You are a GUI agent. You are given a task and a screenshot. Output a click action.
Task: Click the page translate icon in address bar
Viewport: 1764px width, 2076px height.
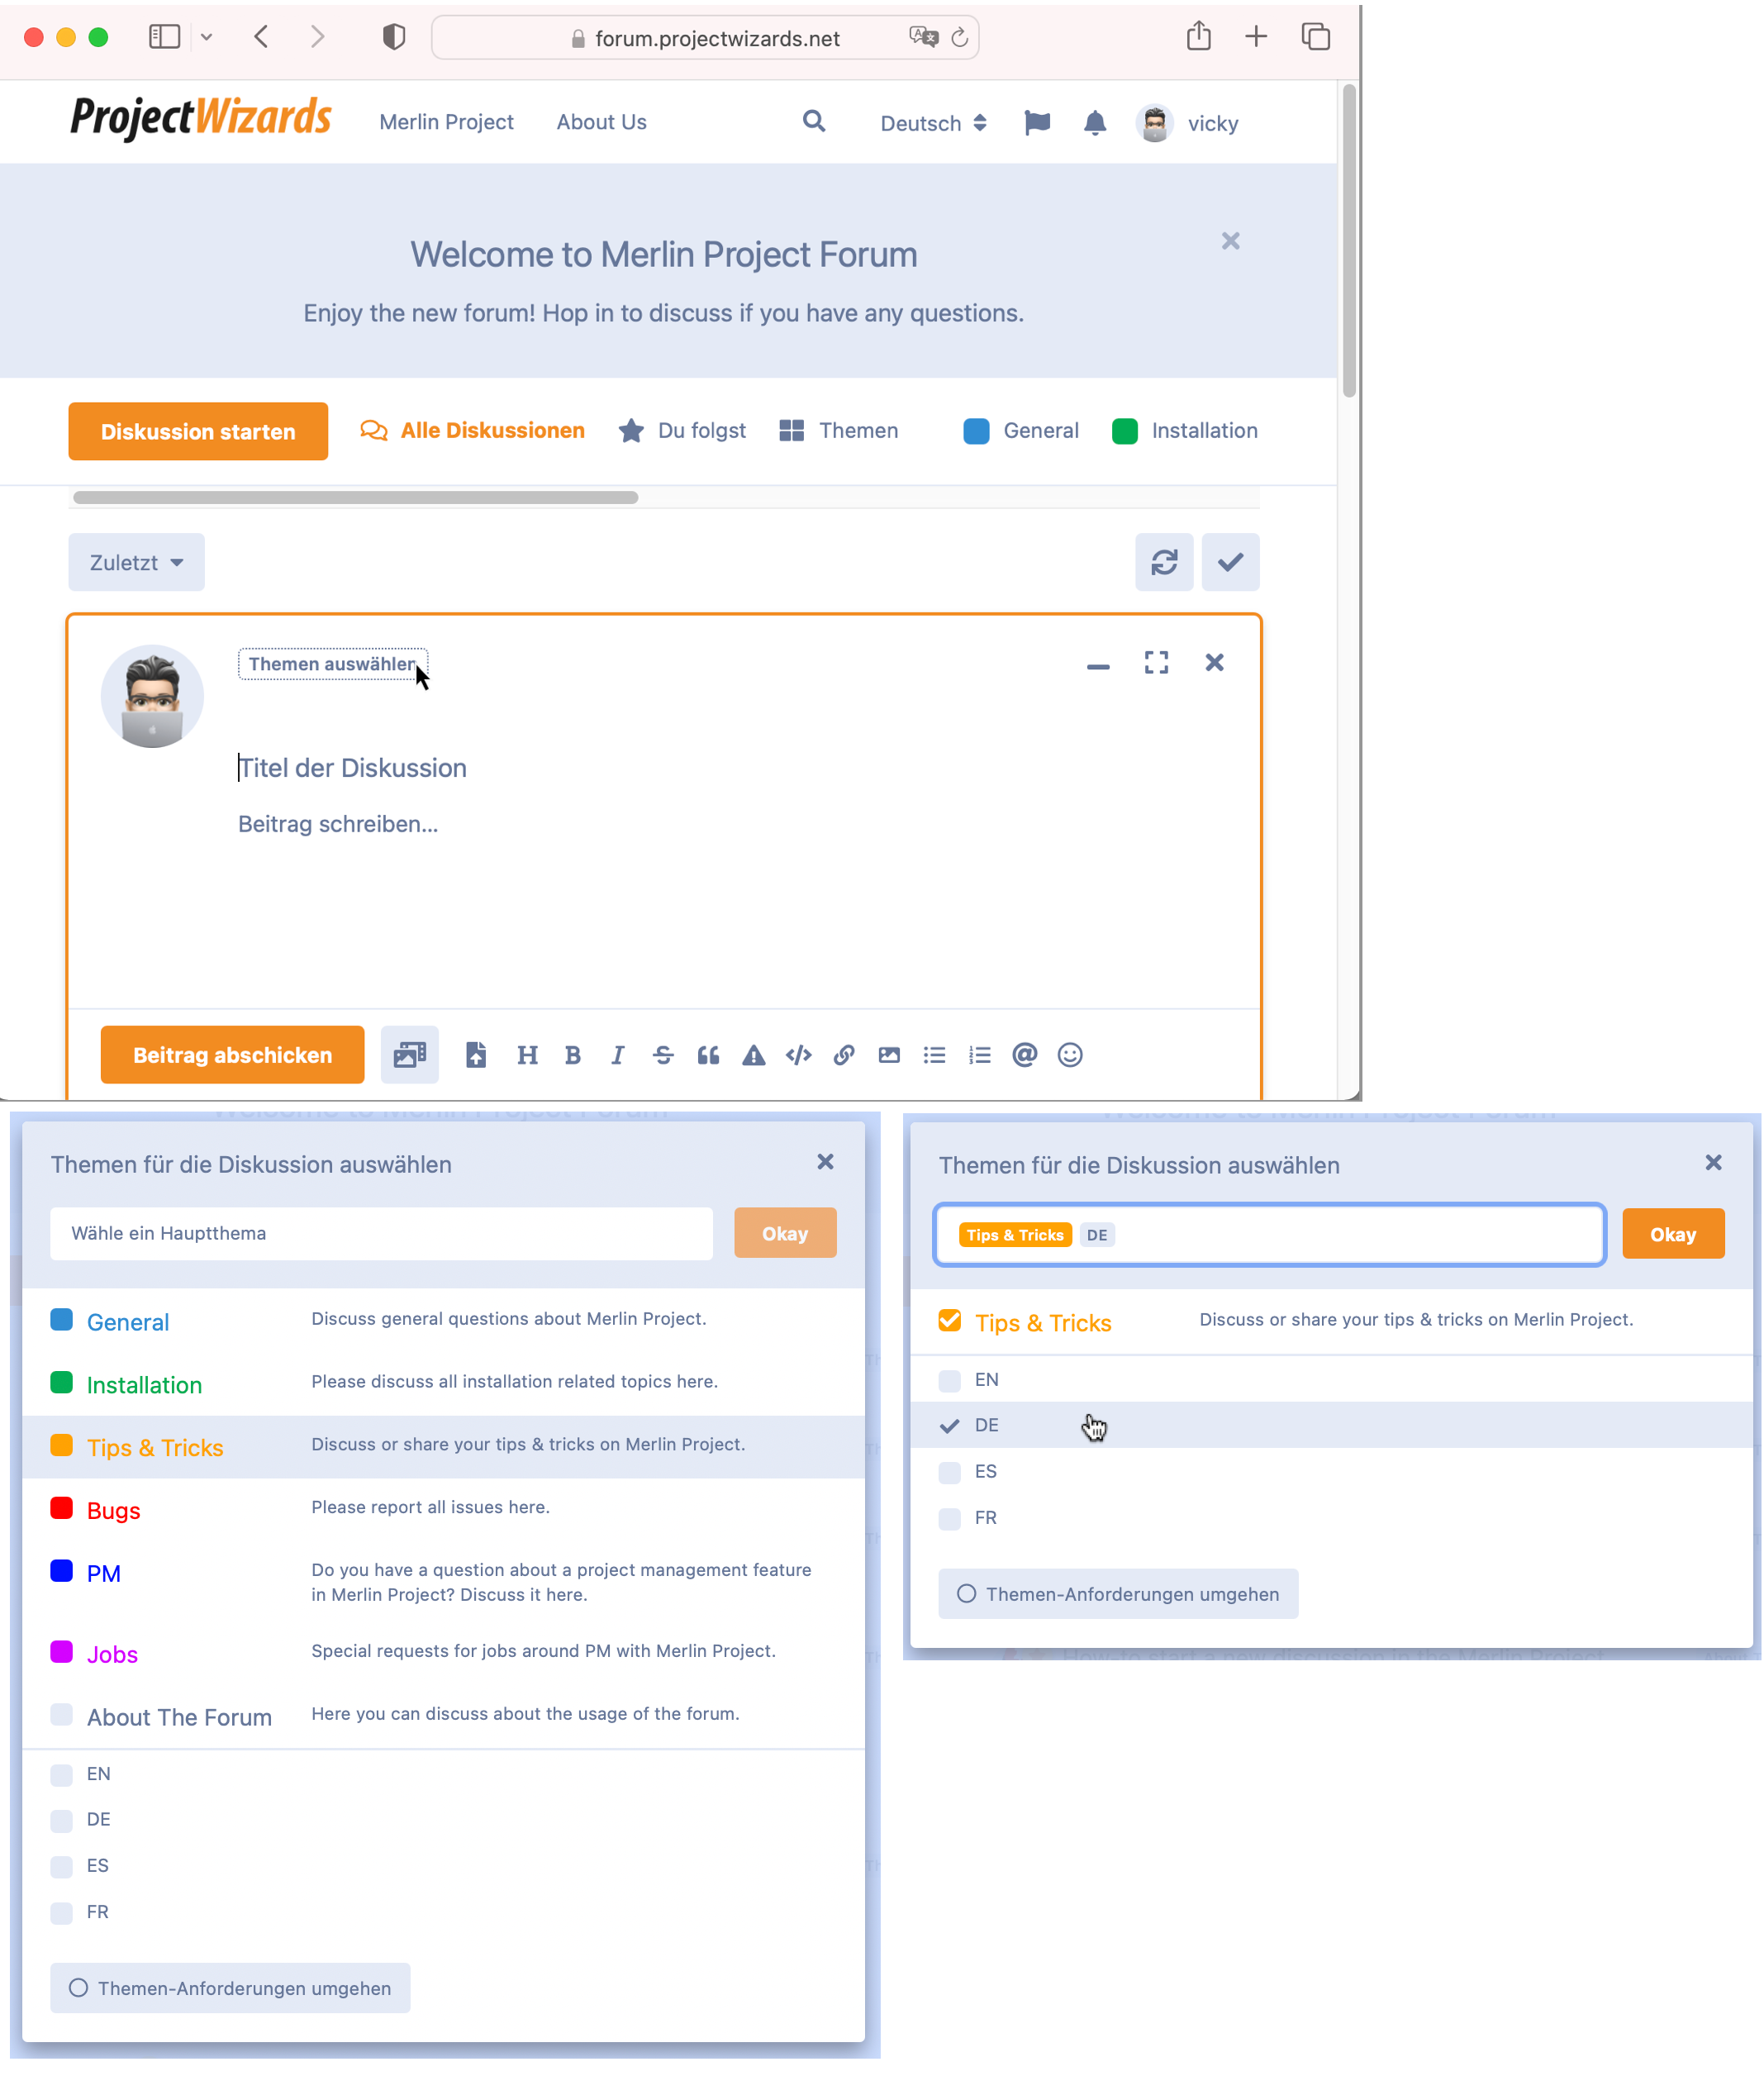[923, 37]
